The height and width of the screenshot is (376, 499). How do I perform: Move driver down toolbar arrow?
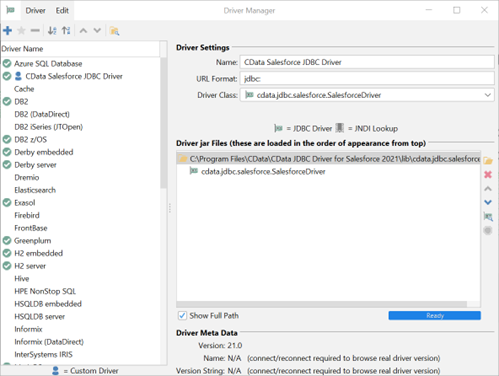coord(97,31)
